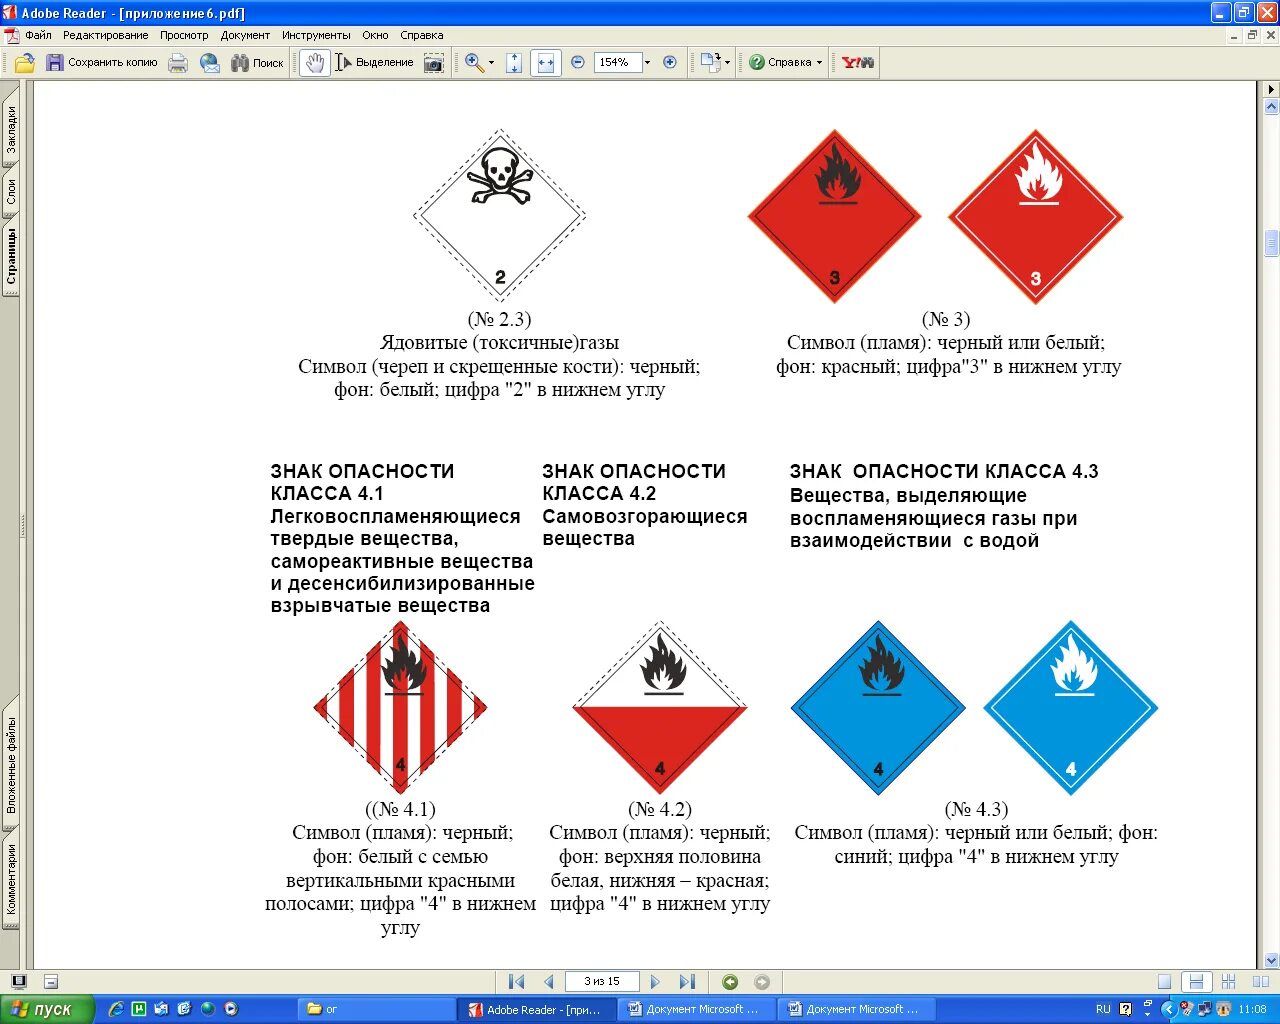Viewport: 1280px width, 1024px height.
Task: Click the grey Next View button
Action: pos(762,982)
